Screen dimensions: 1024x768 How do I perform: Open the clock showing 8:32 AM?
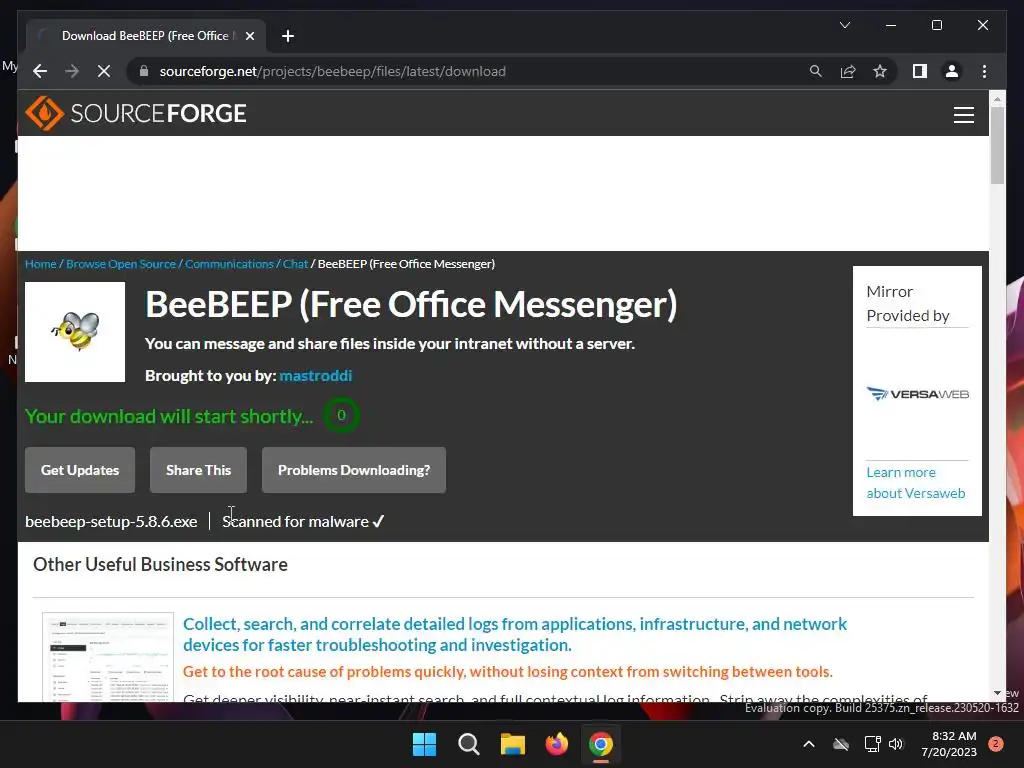949,744
